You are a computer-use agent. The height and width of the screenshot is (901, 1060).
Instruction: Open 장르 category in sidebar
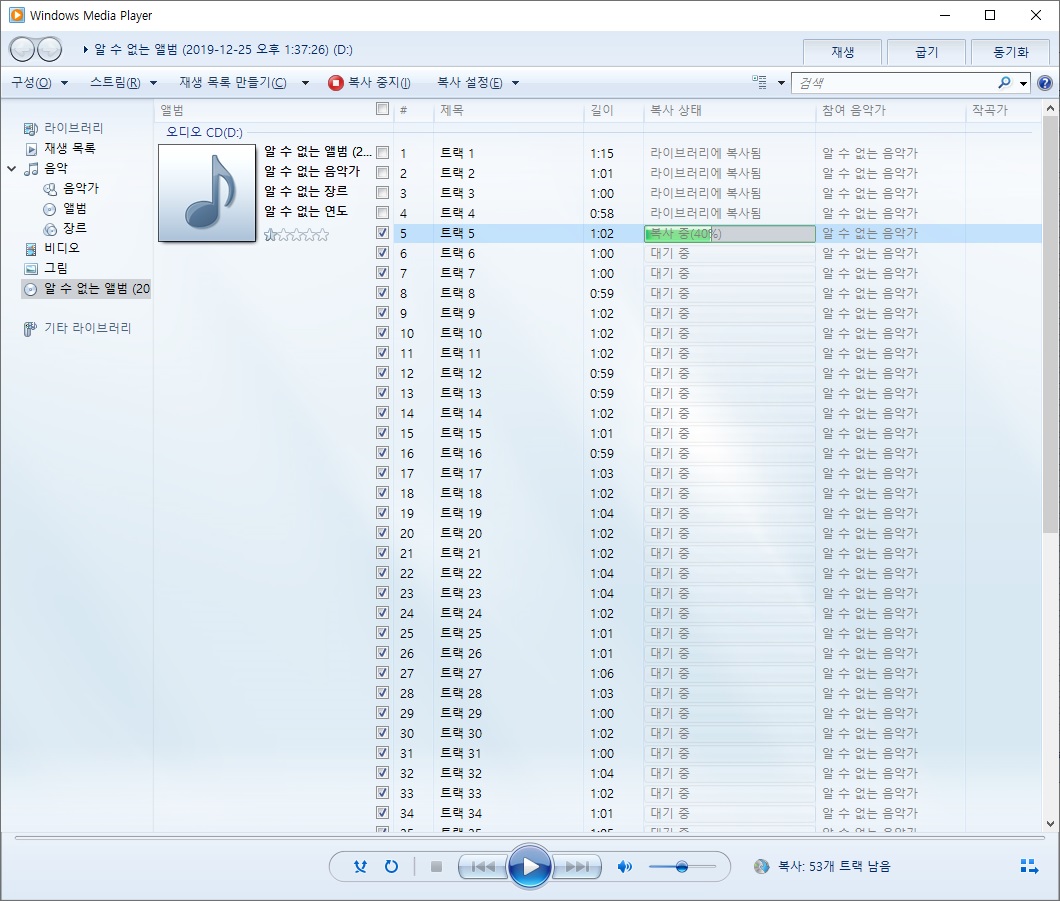point(74,228)
